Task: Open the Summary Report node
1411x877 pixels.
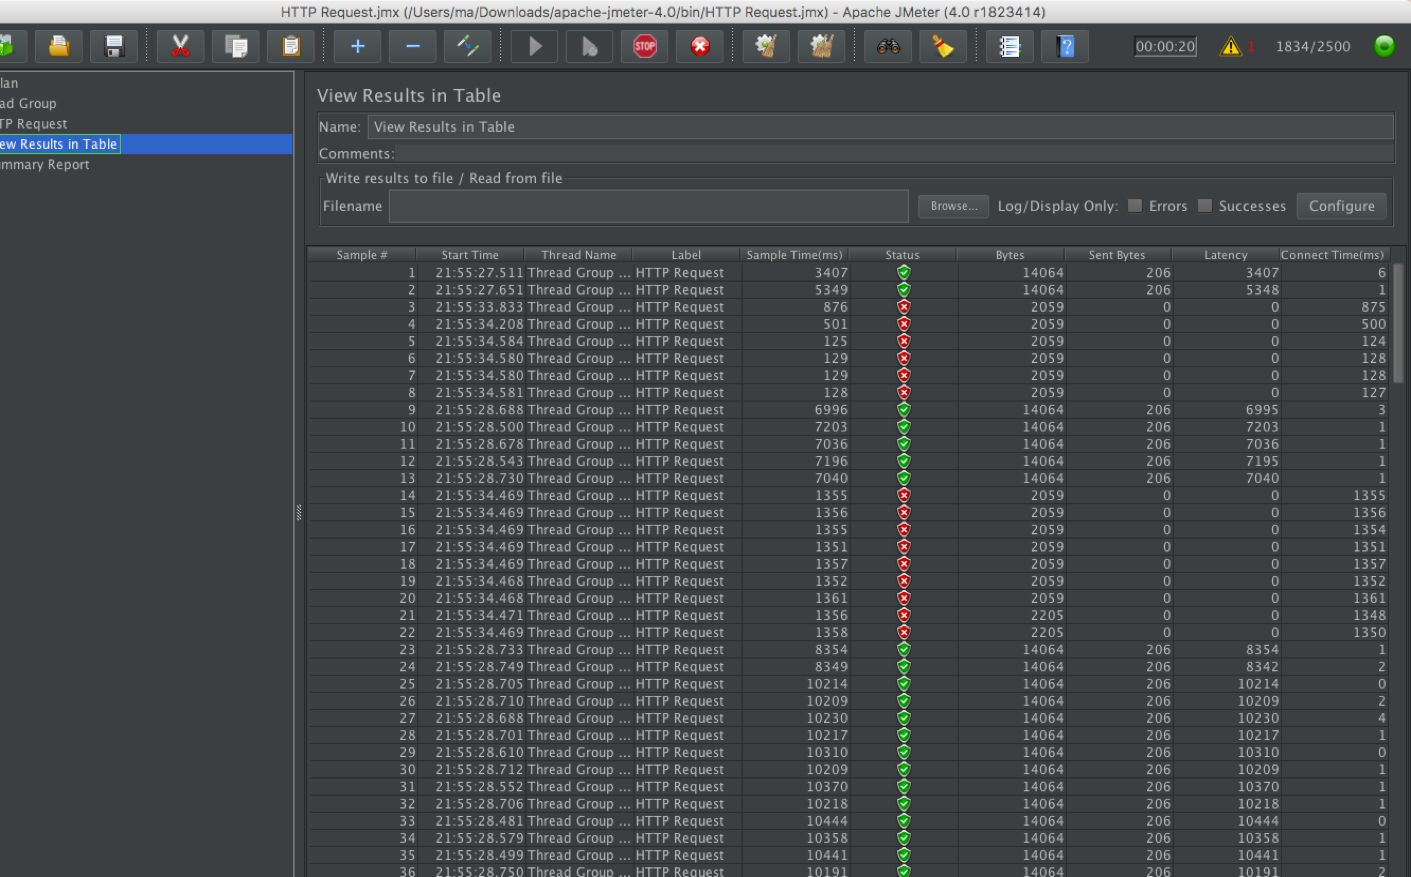Action: pos(44,164)
